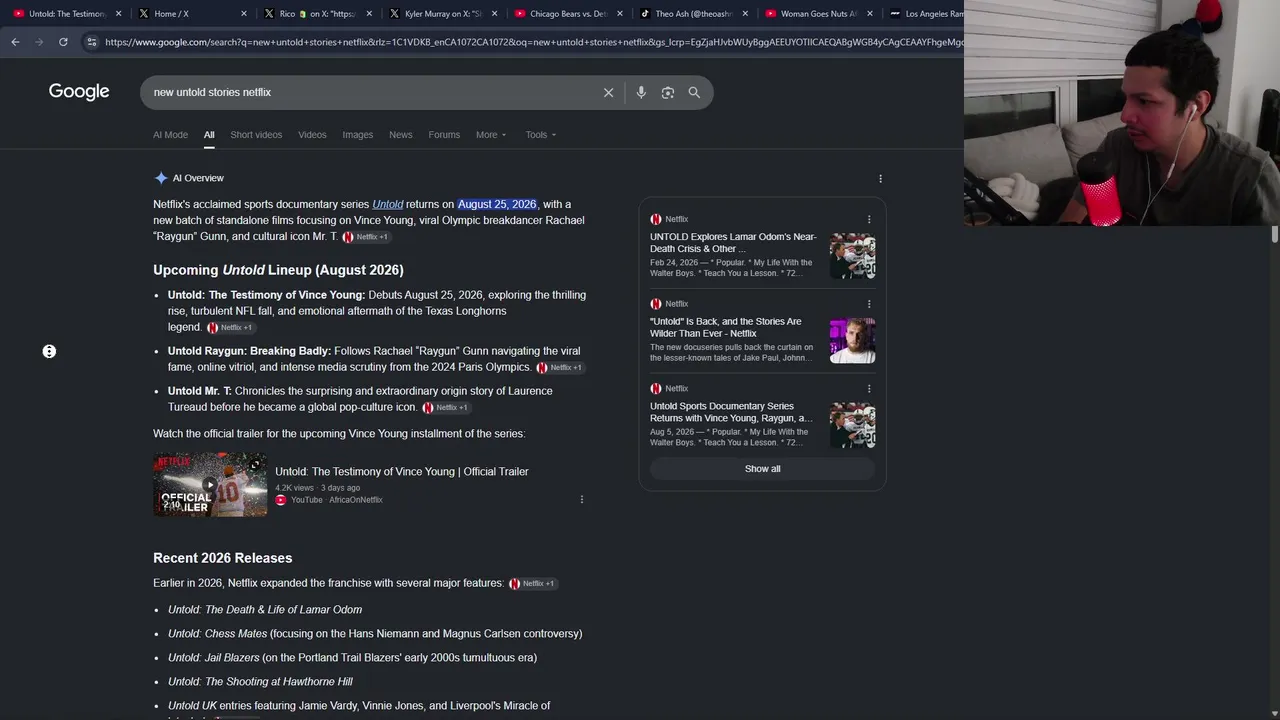Click the Google logo
The height and width of the screenshot is (720, 1280).
pos(79,92)
